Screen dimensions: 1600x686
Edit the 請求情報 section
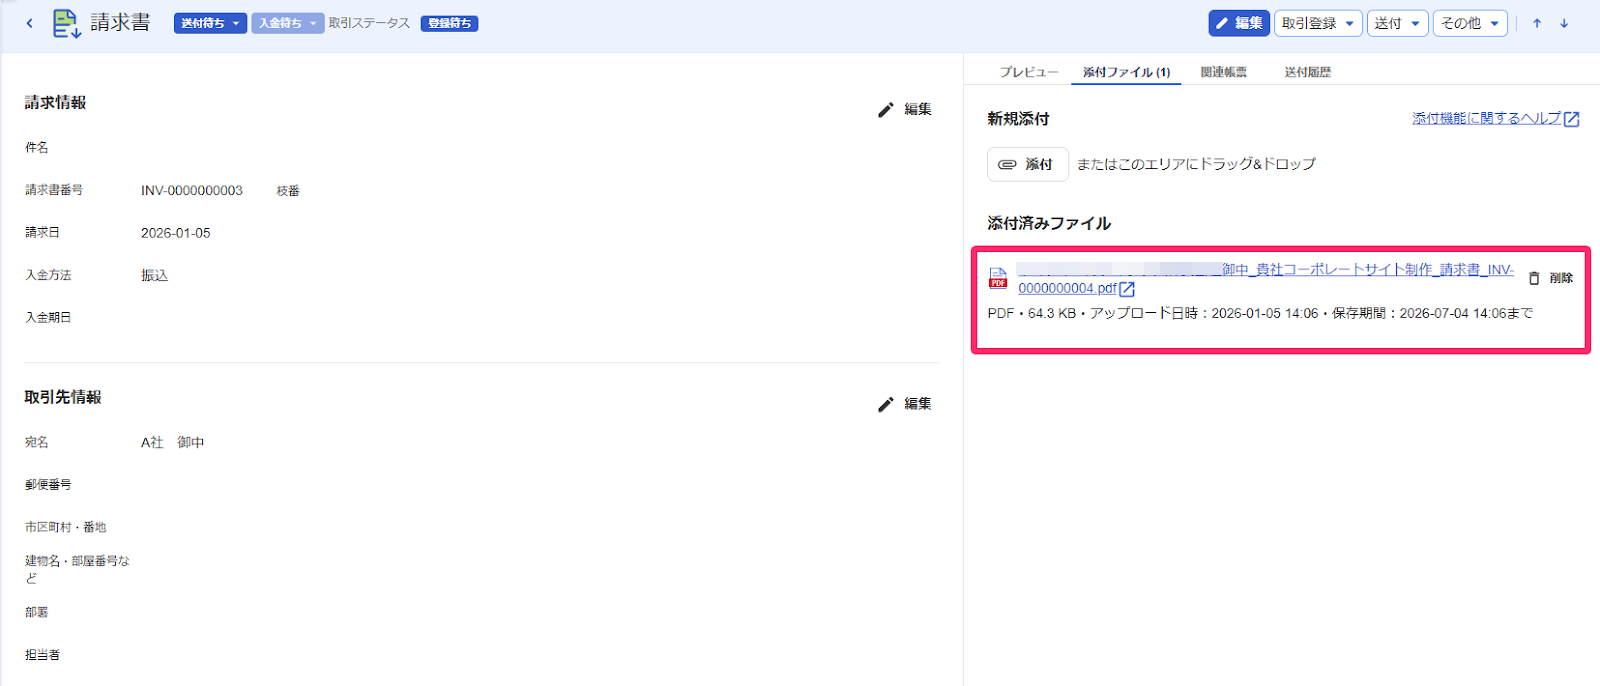[x=904, y=109]
